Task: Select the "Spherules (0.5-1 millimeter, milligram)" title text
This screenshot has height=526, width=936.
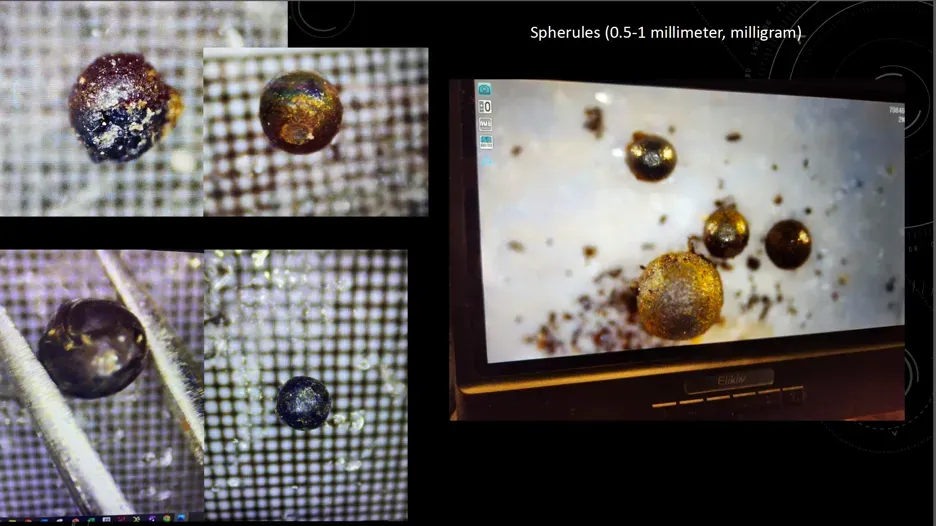Action: 665,33
